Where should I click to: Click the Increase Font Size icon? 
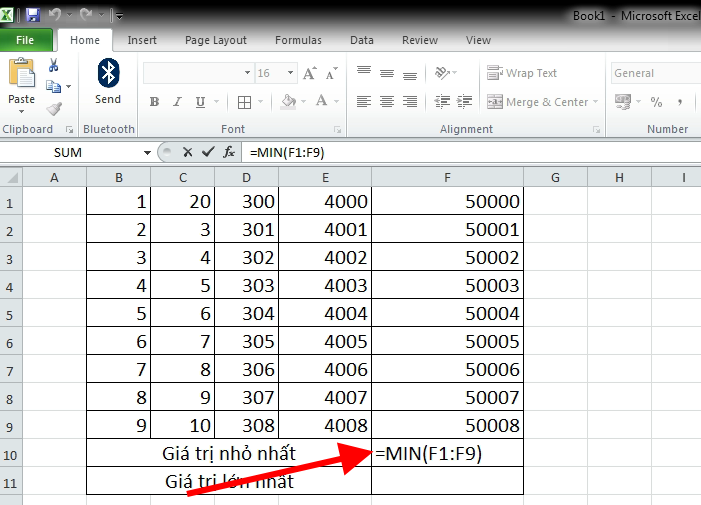point(310,73)
